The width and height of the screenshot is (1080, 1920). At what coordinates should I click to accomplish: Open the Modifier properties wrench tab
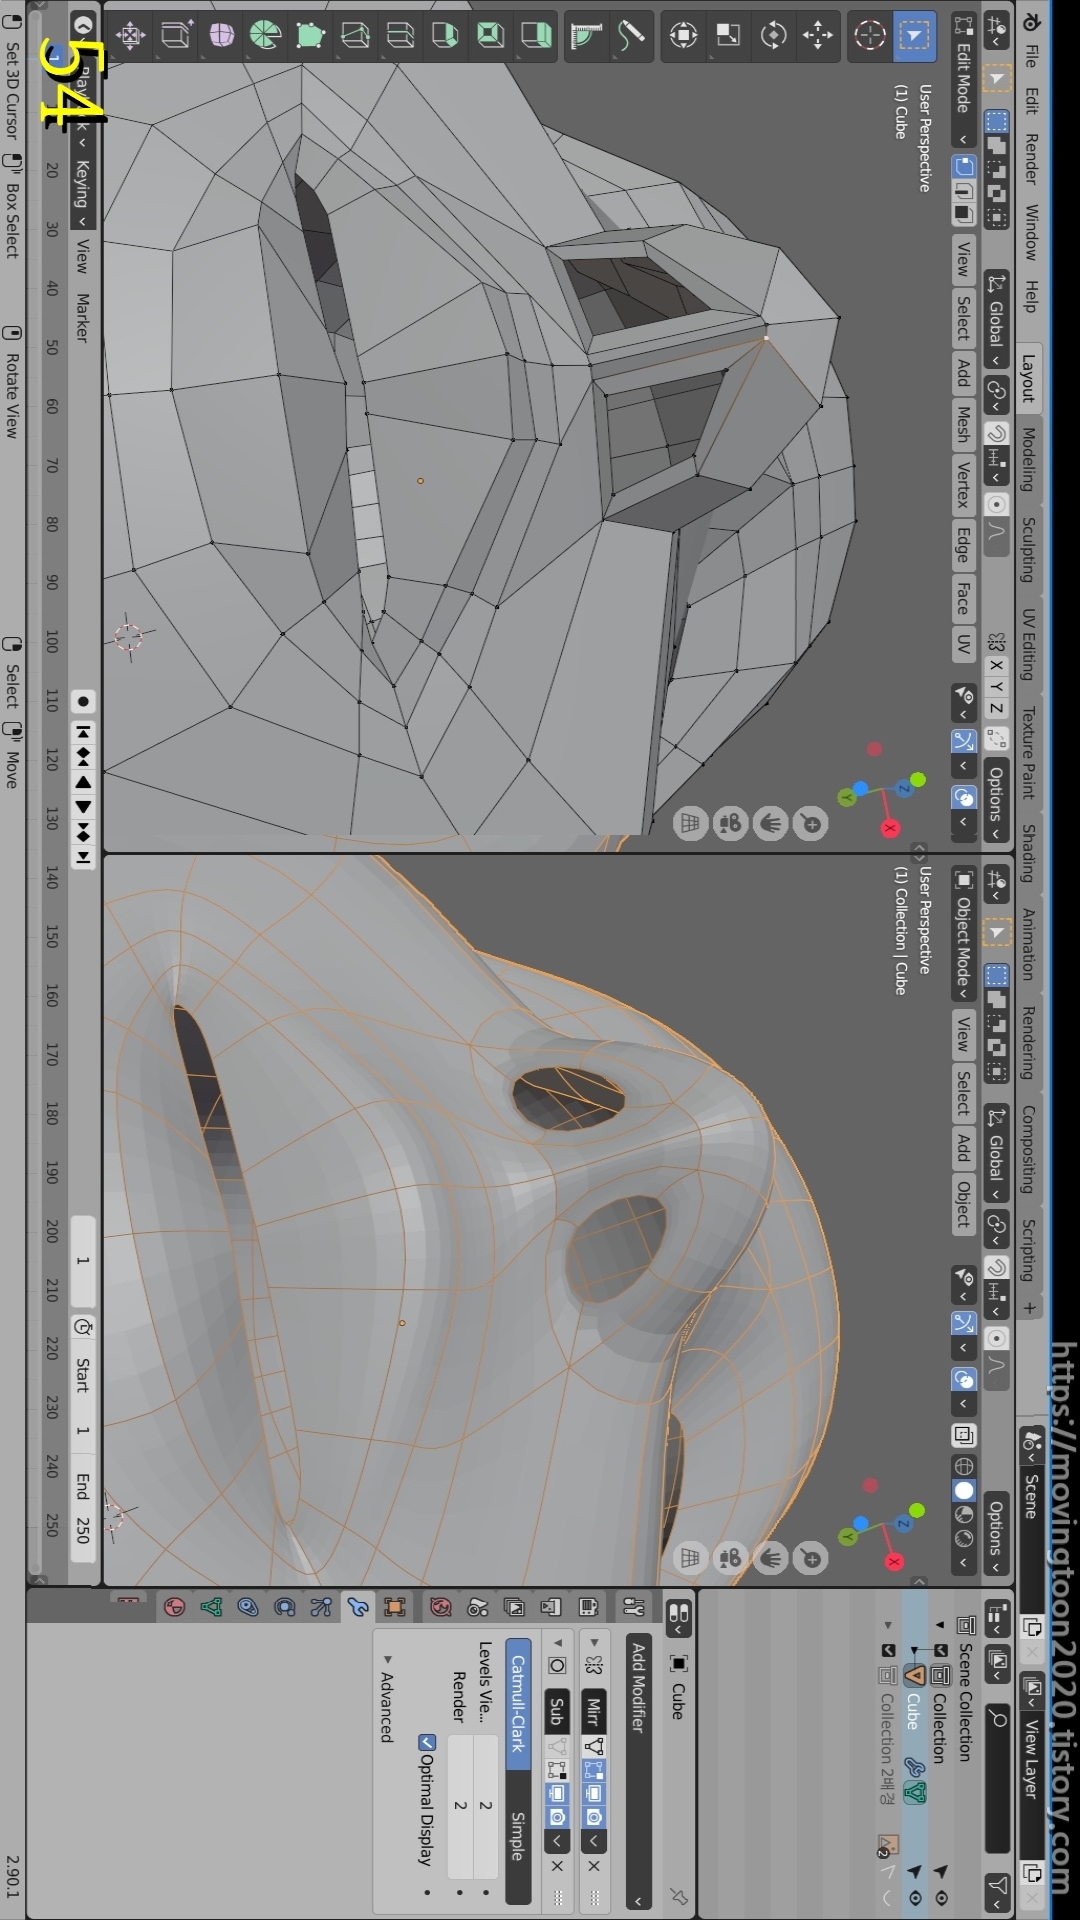point(358,1607)
